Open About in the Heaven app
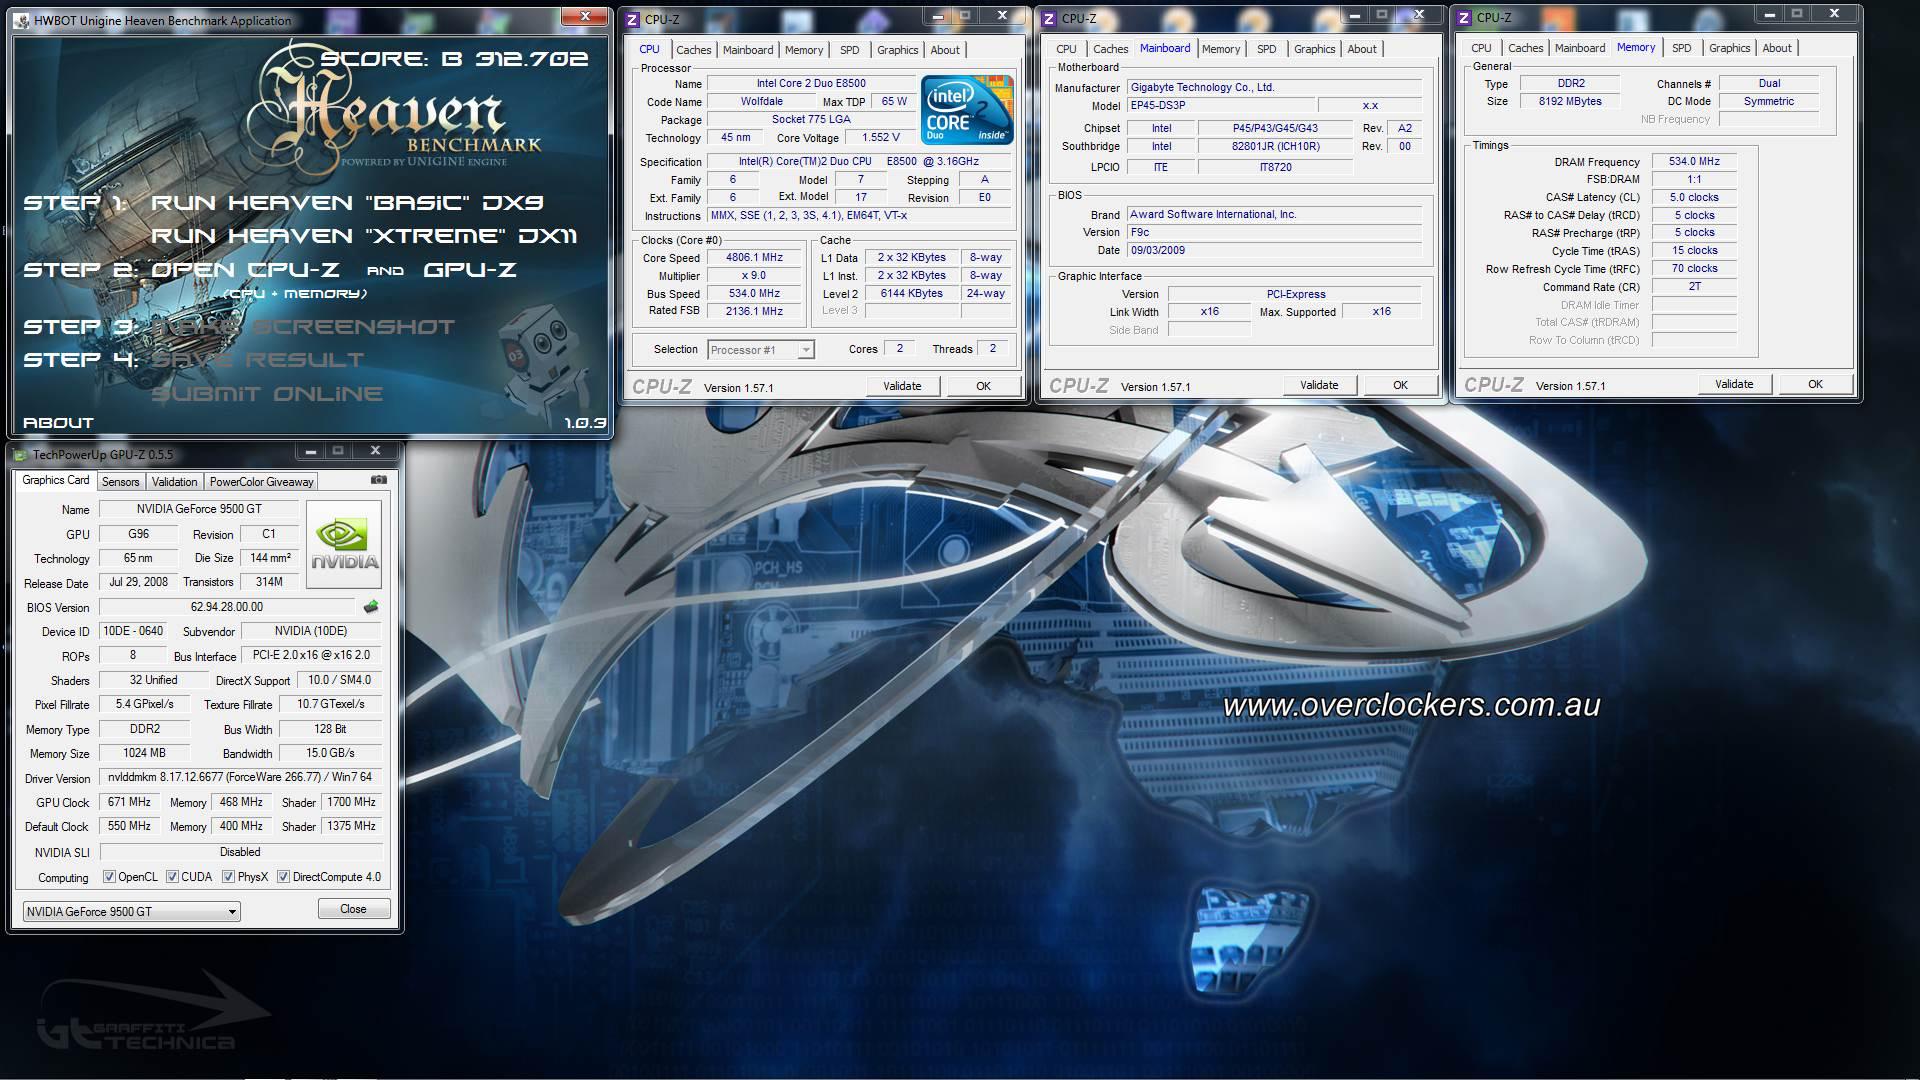Image resolution: width=1920 pixels, height=1080 pixels. (58, 423)
